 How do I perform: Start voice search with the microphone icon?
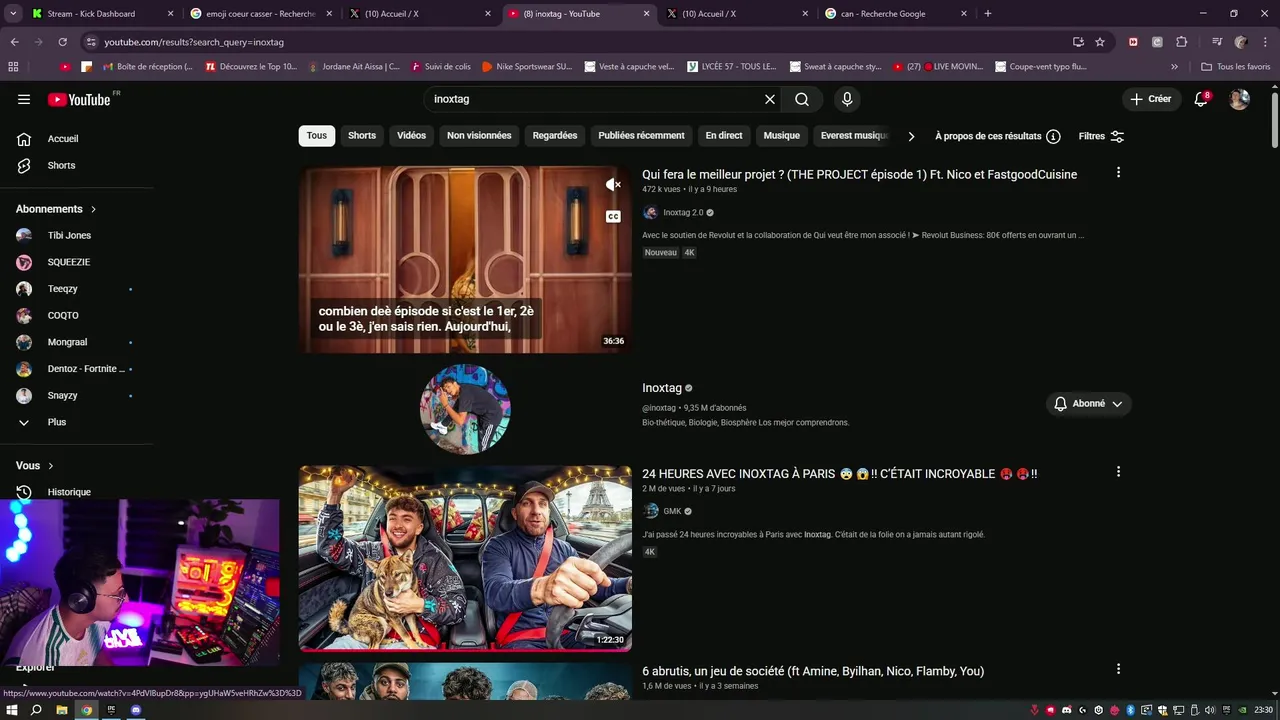coord(847,99)
